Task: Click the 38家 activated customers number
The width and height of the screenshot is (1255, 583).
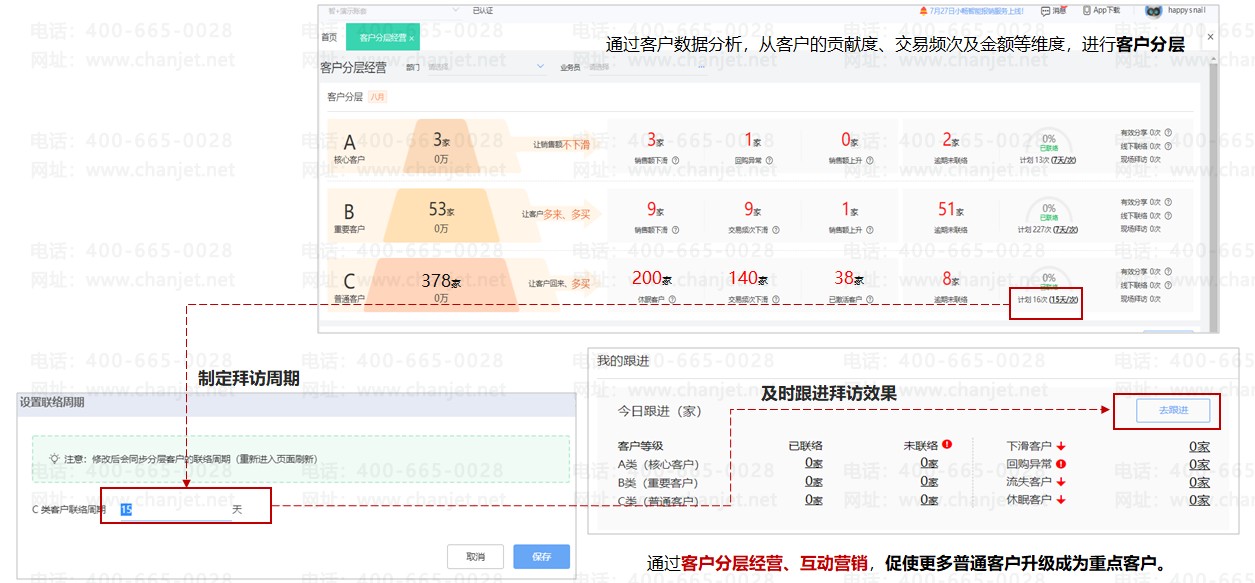Action: (x=849, y=278)
